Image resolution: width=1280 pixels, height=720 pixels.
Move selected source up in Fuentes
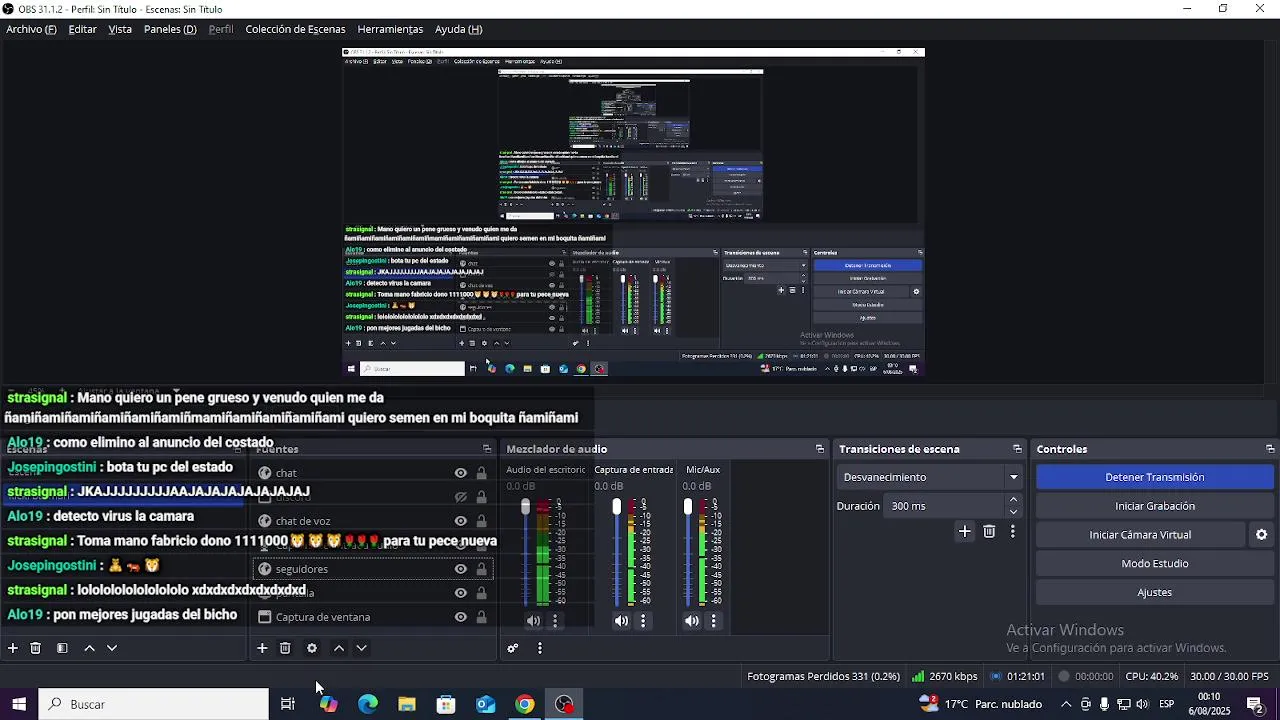339,648
